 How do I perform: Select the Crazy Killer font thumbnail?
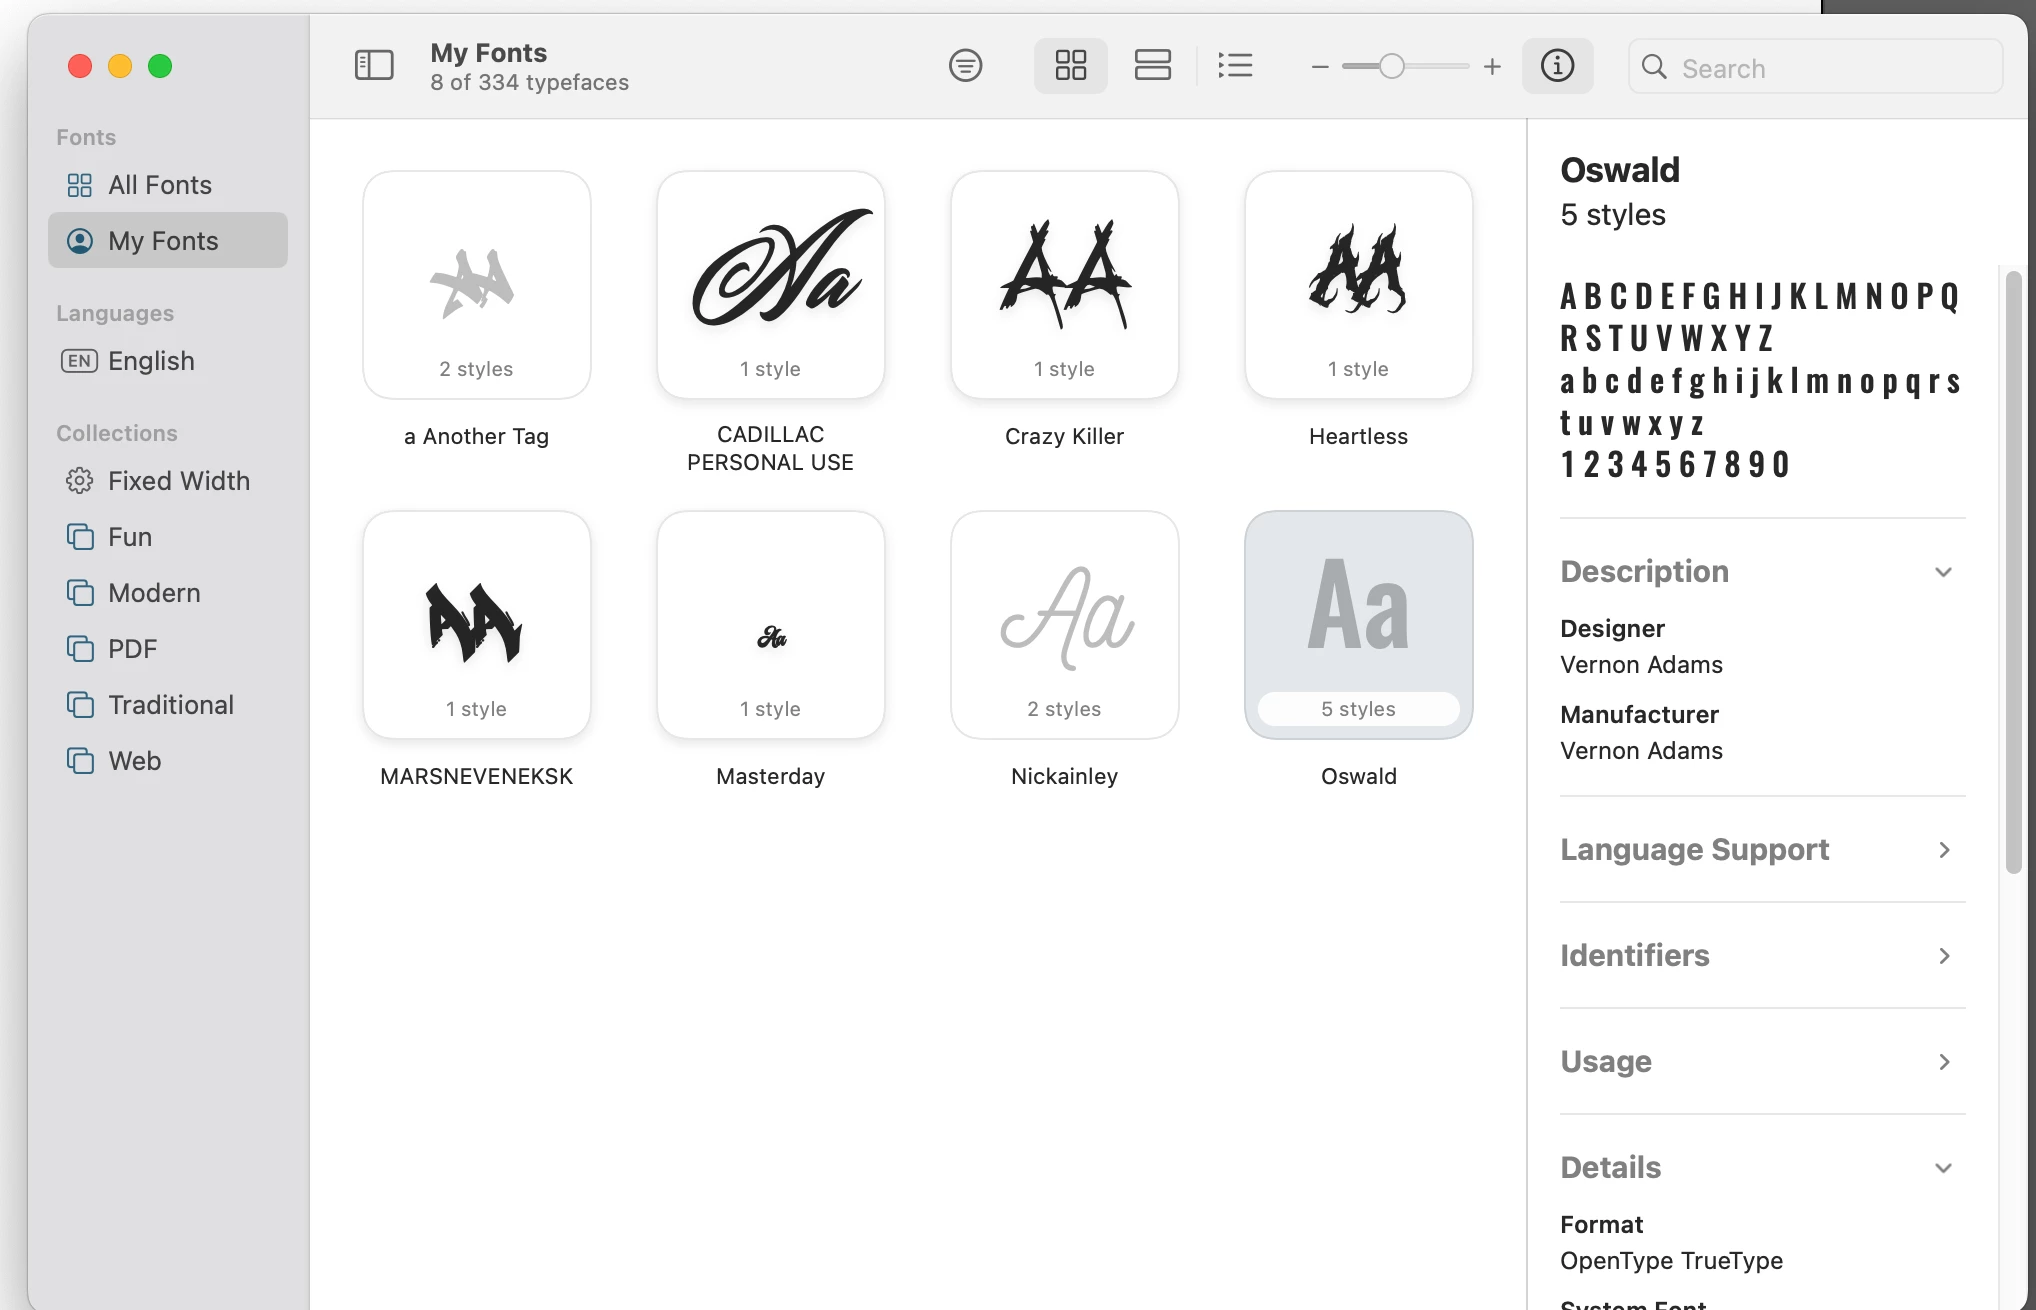click(x=1064, y=285)
